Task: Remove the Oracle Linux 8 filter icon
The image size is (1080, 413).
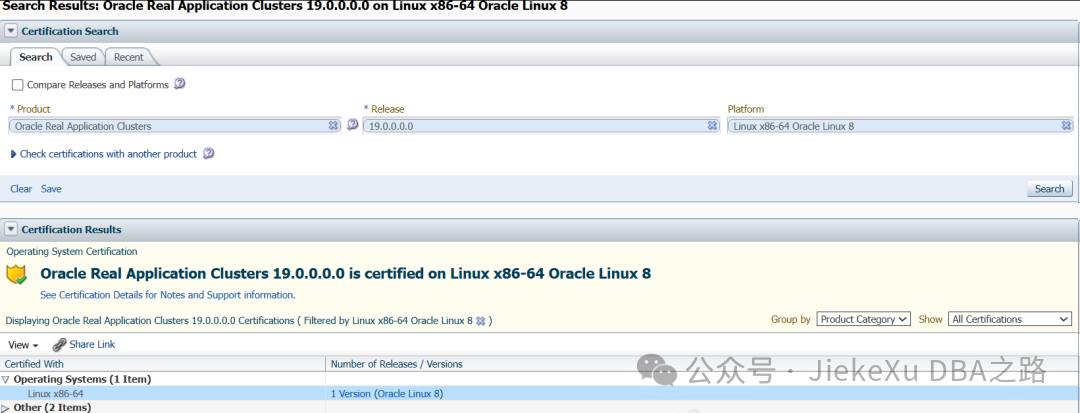Action: 481,321
